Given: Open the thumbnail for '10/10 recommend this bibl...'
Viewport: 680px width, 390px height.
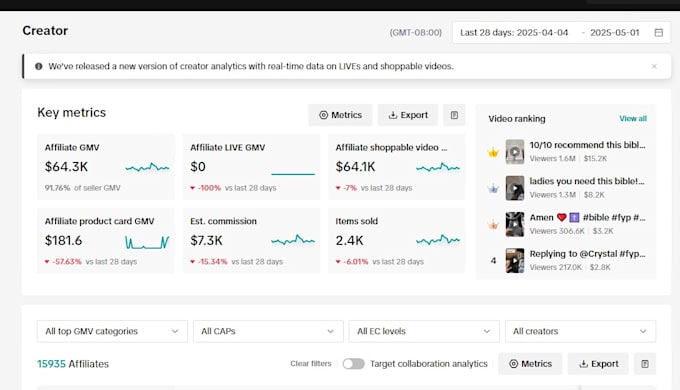Looking at the screenshot, I should click(x=515, y=151).
